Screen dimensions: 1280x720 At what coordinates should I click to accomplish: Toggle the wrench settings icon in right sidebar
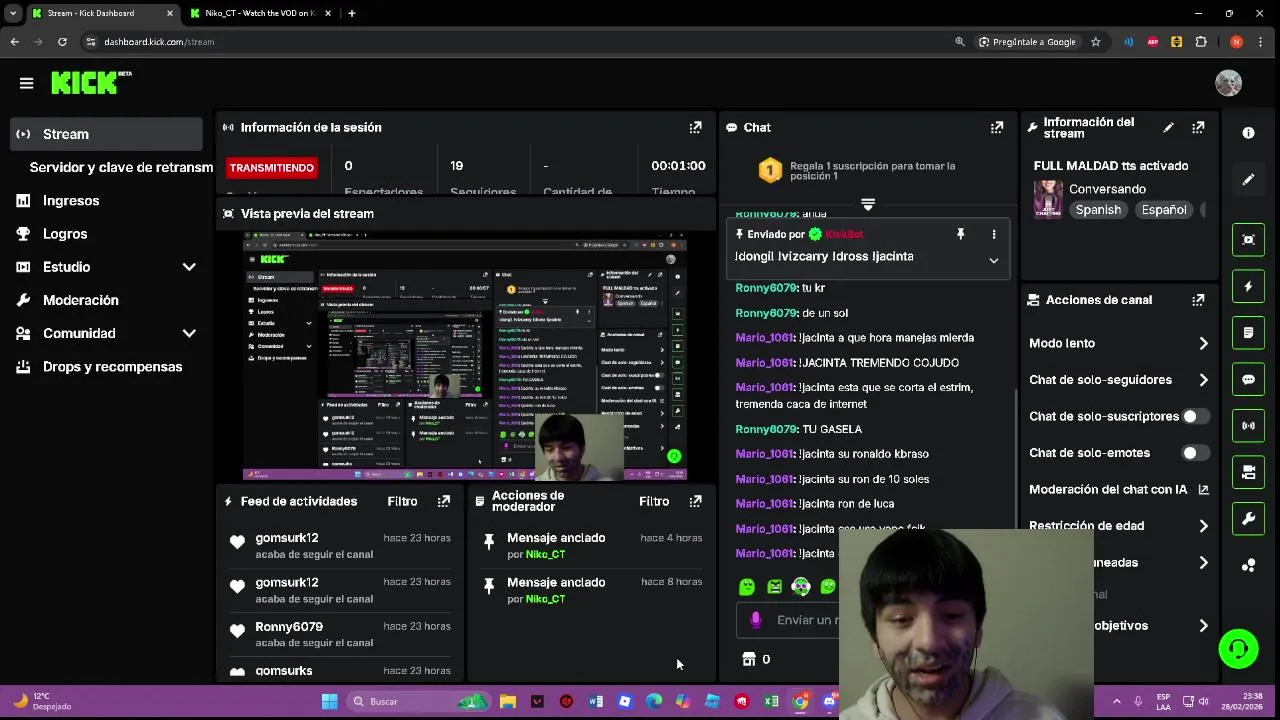click(1248, 519)
